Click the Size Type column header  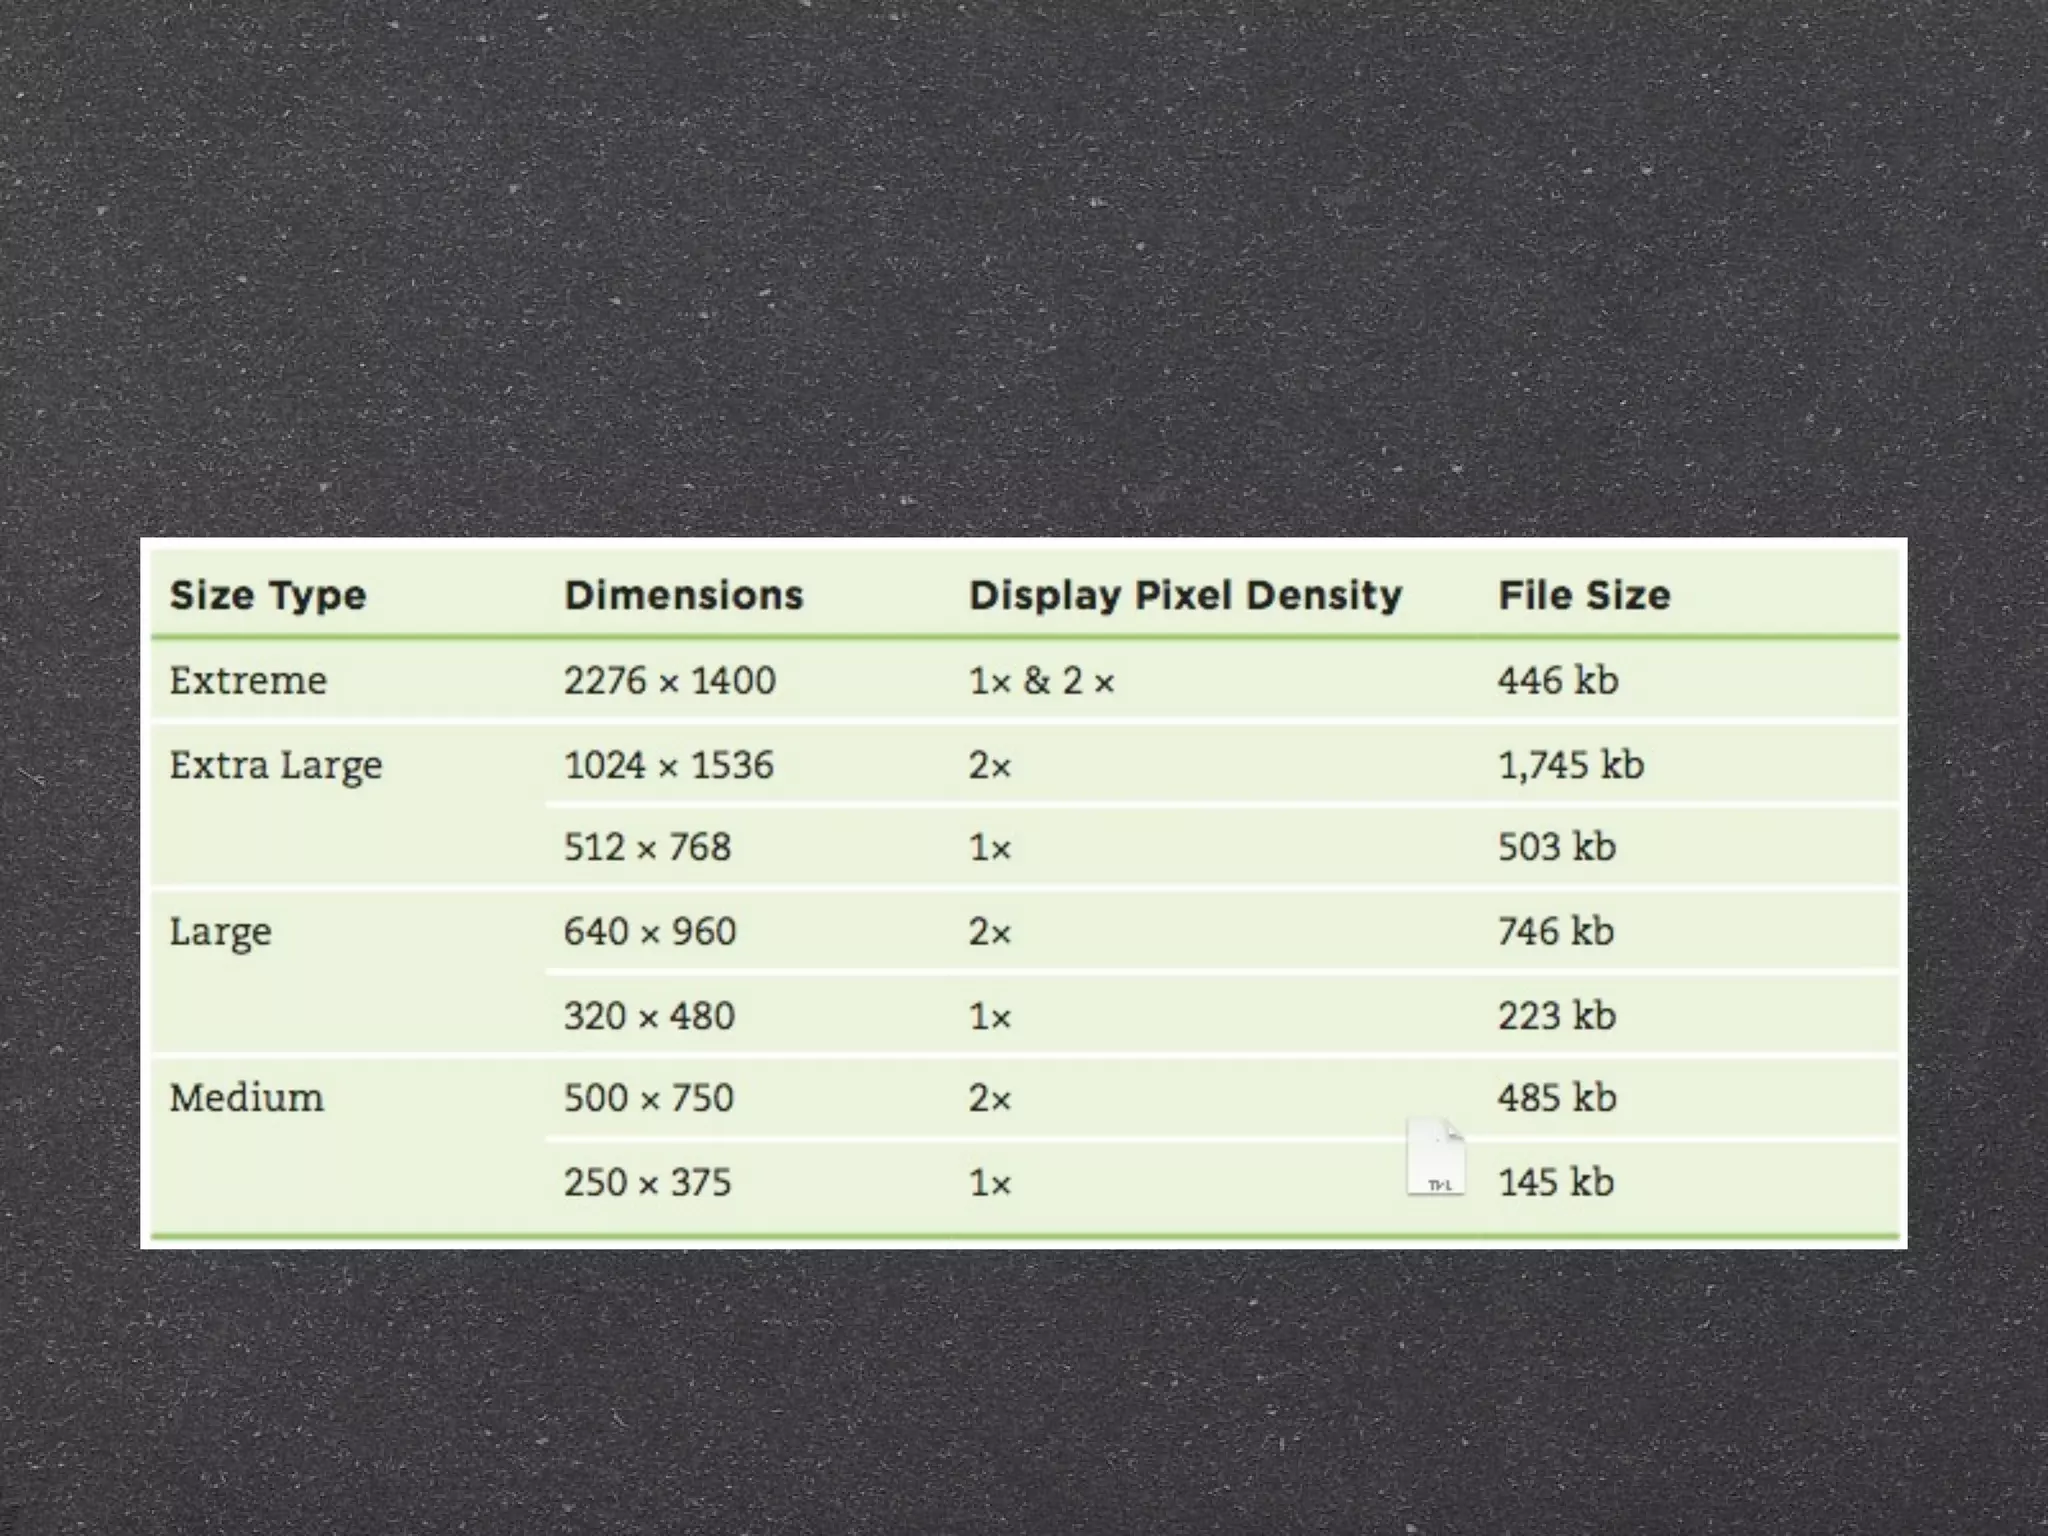[x=268, y=595]
